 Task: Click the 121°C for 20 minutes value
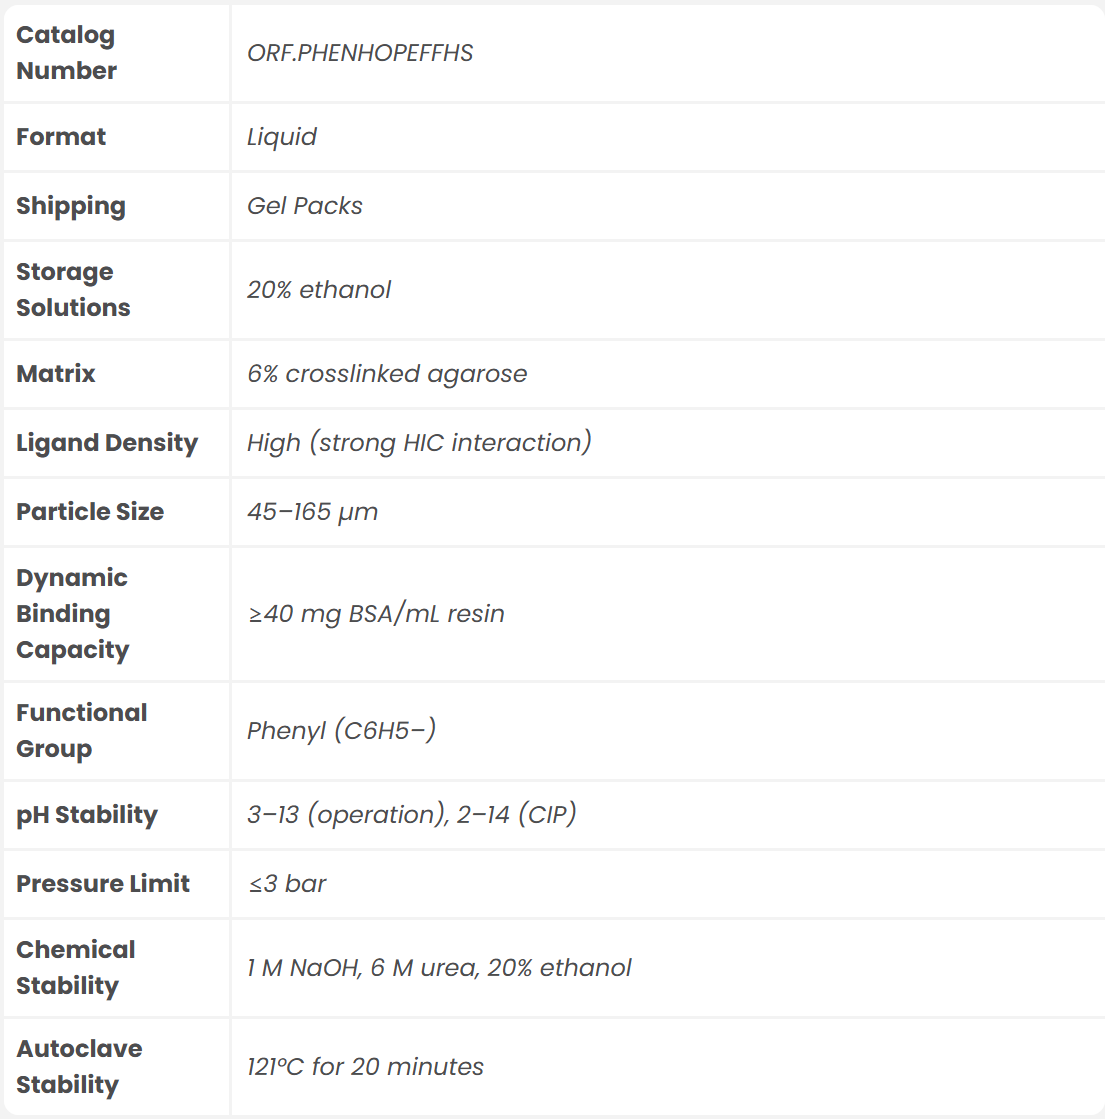coord(365,1067)
